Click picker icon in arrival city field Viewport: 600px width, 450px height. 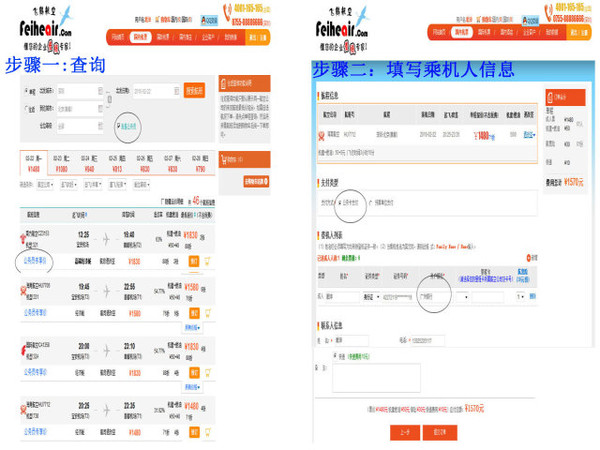pyautogui.click(x=100, y=109)
